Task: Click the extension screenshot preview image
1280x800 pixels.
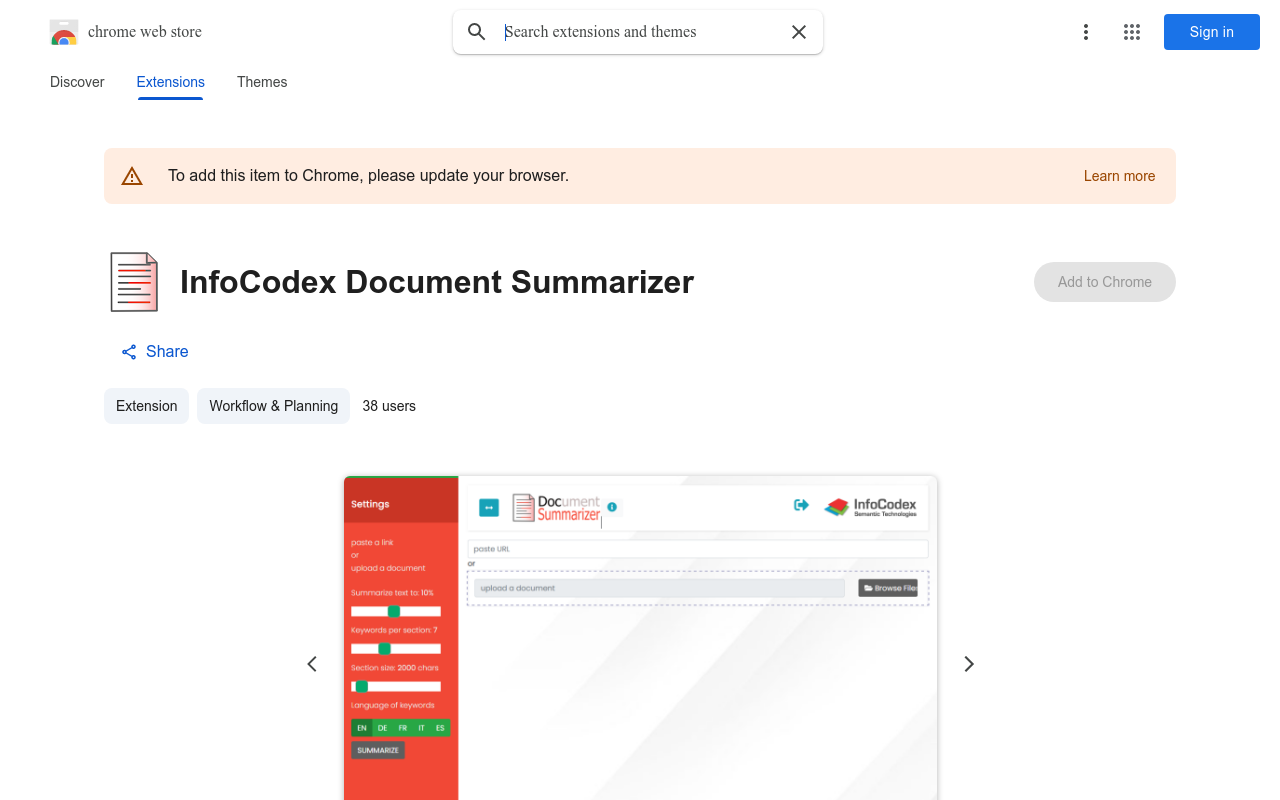Action: (x=640, y=638)
